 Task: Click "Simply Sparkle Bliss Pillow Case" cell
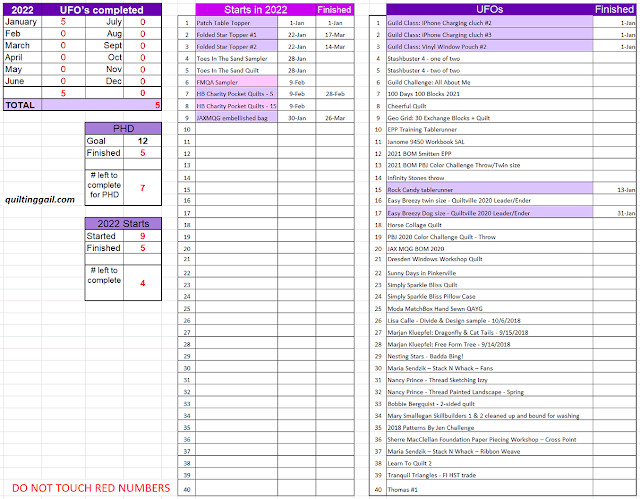(x=489, y=296)
